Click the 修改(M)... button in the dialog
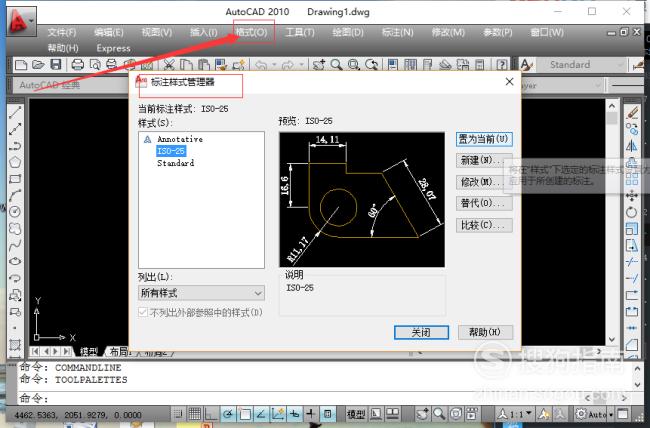The image size is (650, 428). pos(484,182)
